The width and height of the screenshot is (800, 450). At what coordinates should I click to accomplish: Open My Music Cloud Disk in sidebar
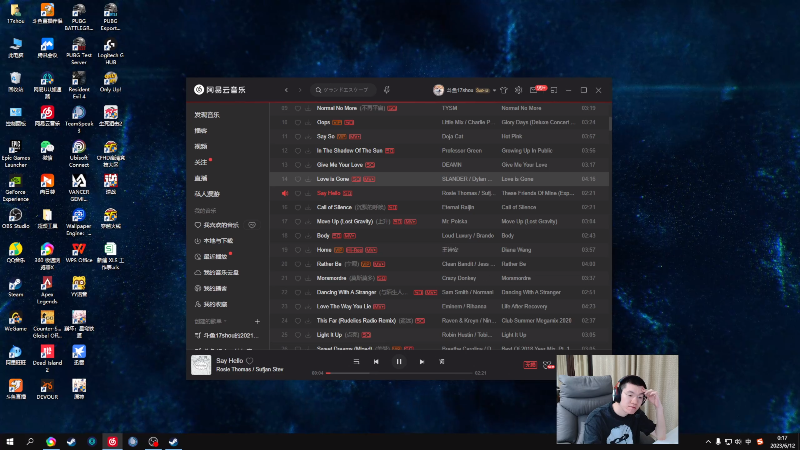(x=217, y=272)
